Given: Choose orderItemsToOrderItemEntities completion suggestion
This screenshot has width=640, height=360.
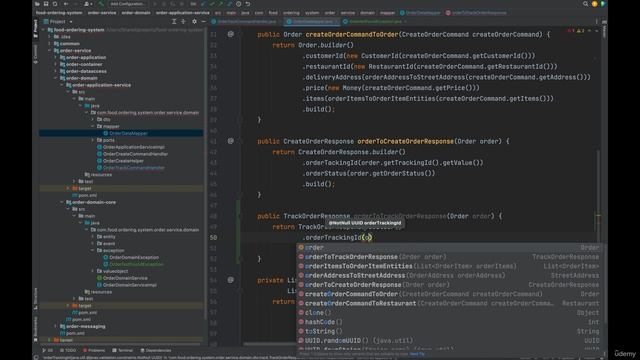Looking at the screenshot, I should click(450, 266).
